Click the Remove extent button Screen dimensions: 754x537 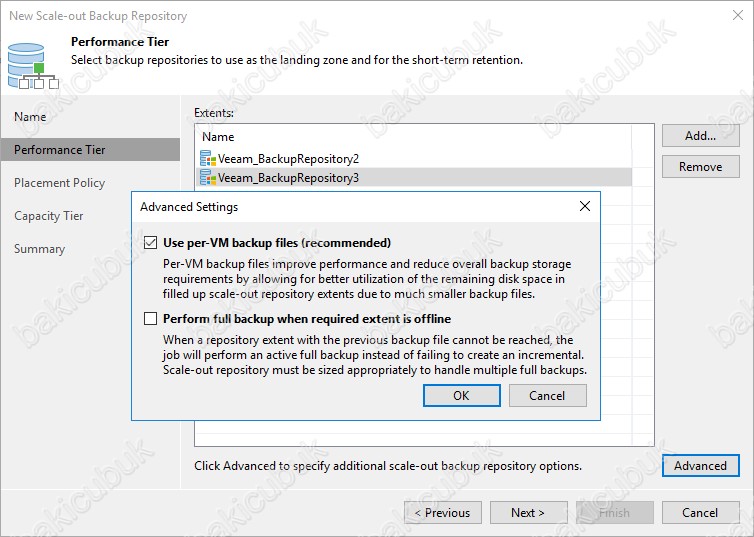(x=701, y=167)
